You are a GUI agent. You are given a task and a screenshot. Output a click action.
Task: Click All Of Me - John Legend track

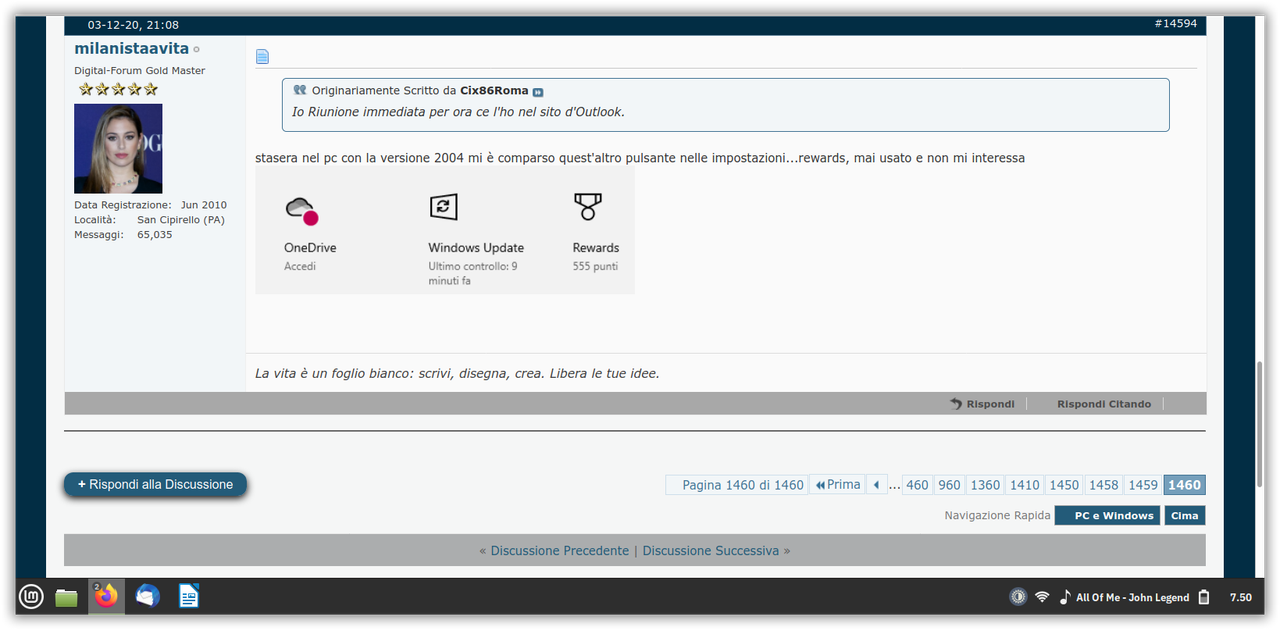click(1132, 597)
